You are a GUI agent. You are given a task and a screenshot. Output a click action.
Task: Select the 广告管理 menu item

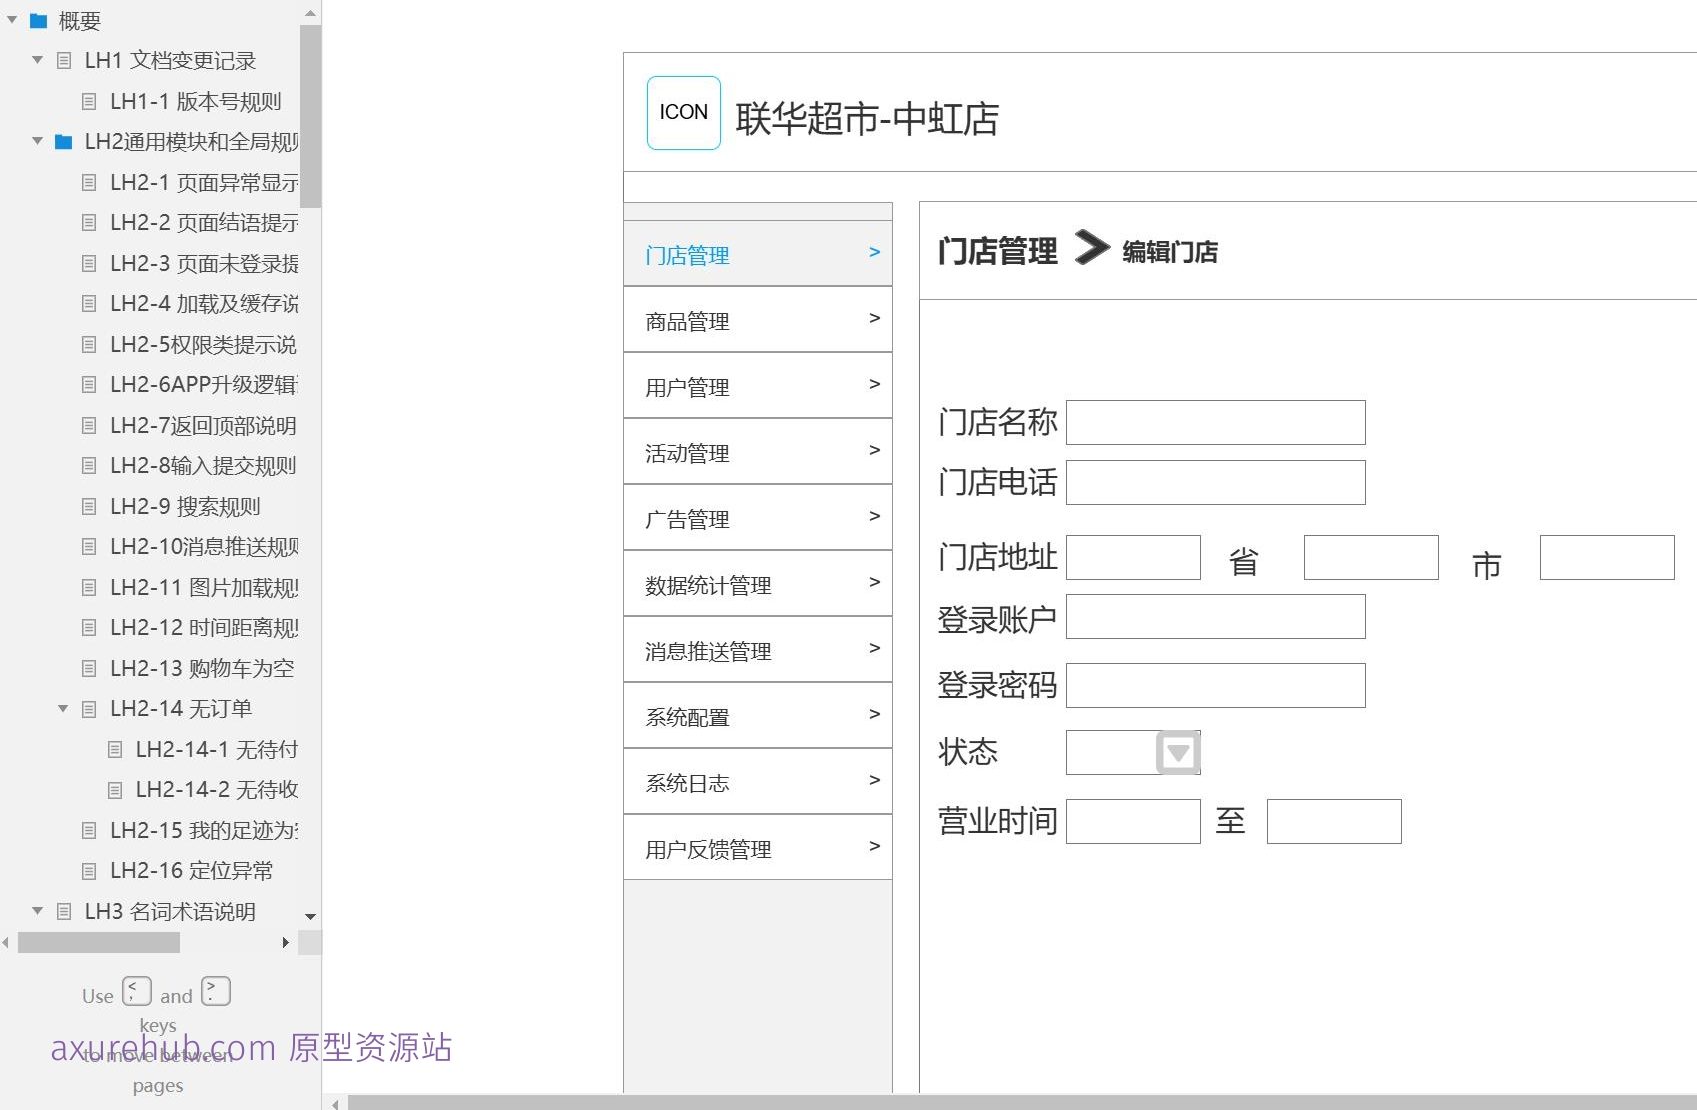pyautogui.click(x=758, y=518)
